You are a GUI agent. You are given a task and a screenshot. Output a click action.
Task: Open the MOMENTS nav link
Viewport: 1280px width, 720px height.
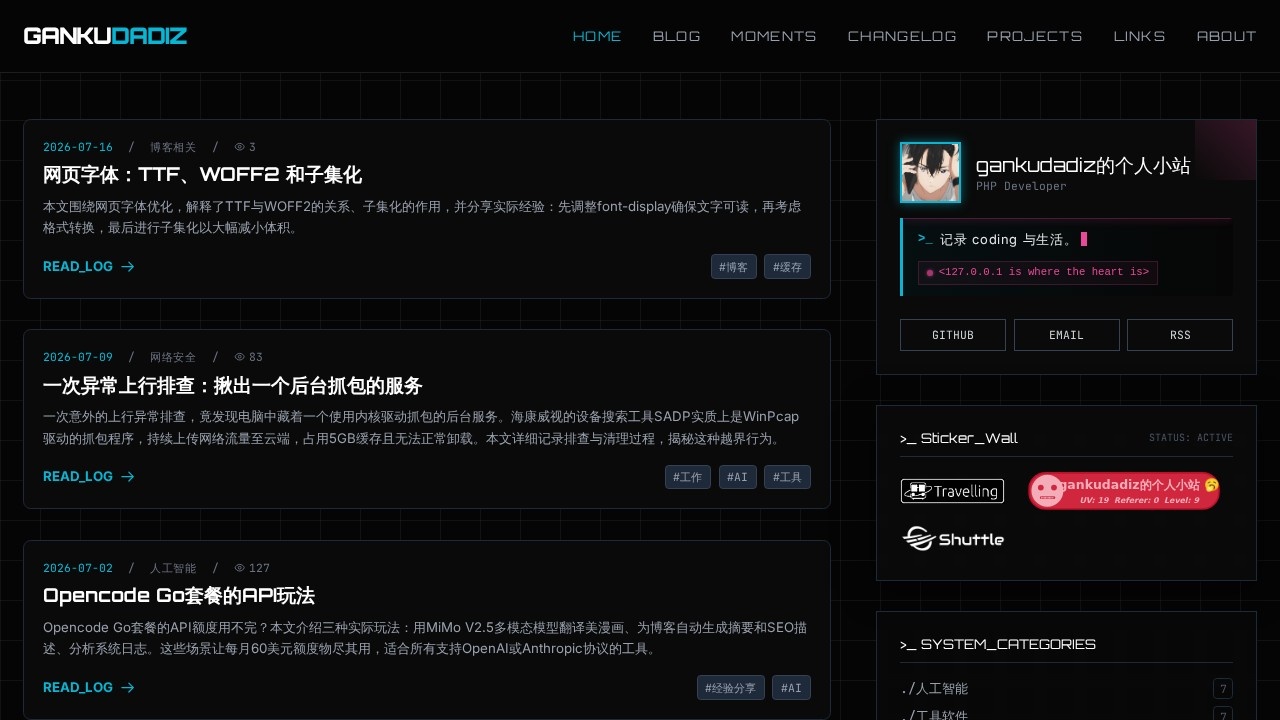pos(774,36)
